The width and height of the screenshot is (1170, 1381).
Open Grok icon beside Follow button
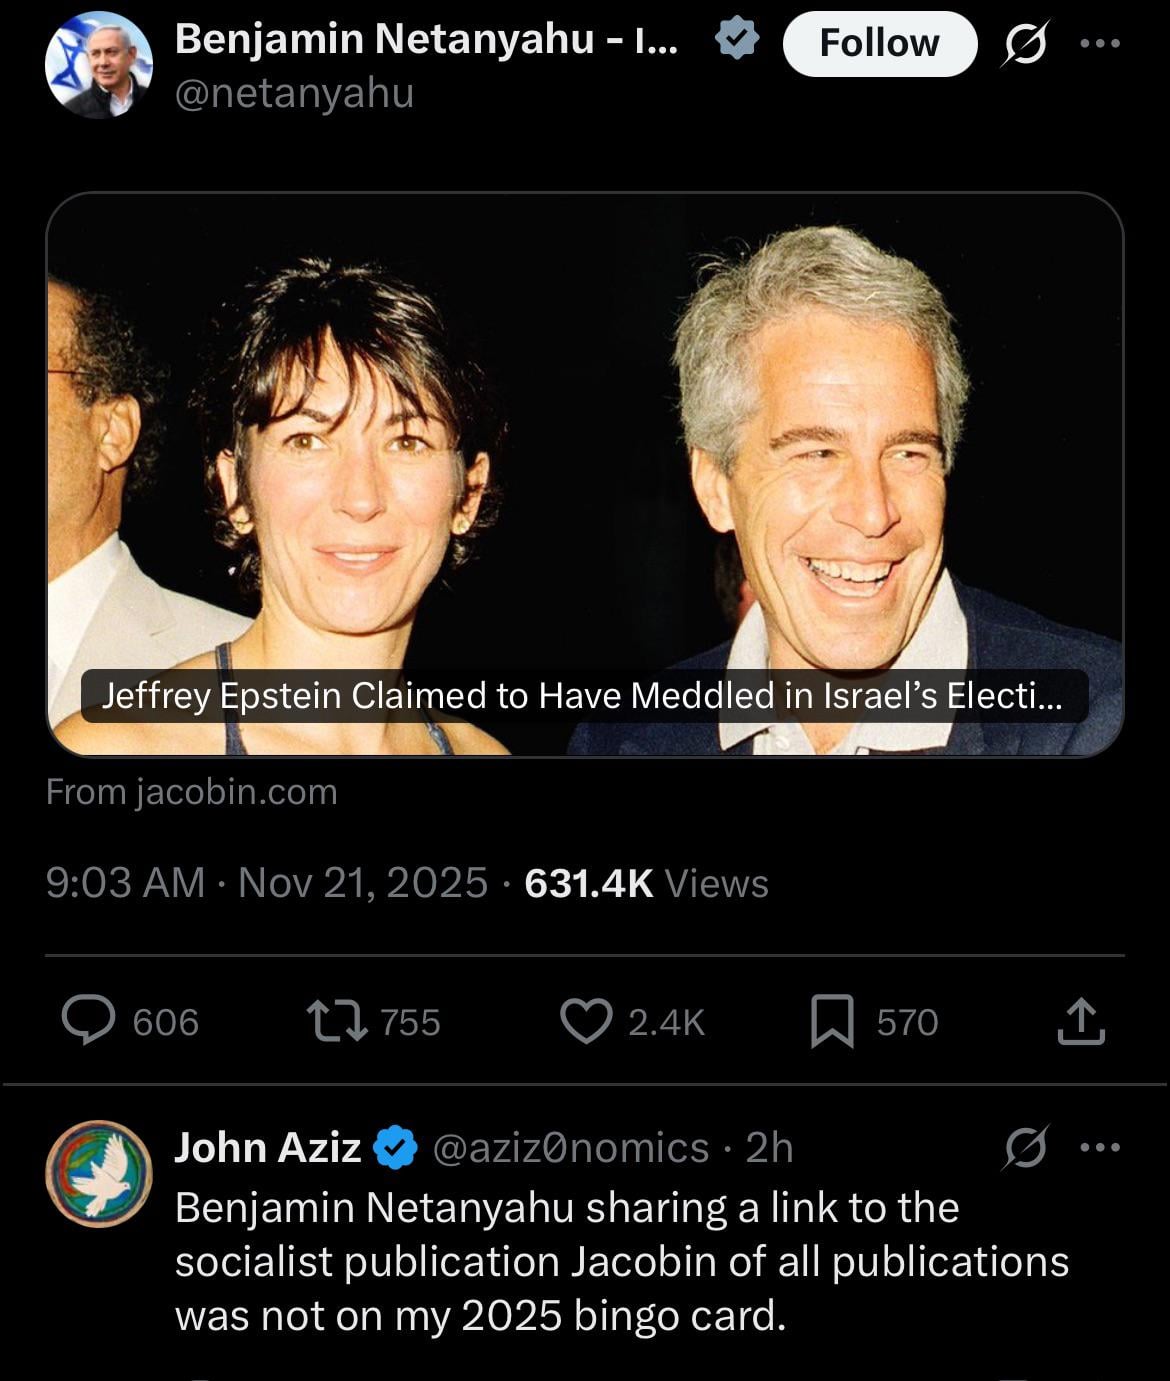(1025, 44)
